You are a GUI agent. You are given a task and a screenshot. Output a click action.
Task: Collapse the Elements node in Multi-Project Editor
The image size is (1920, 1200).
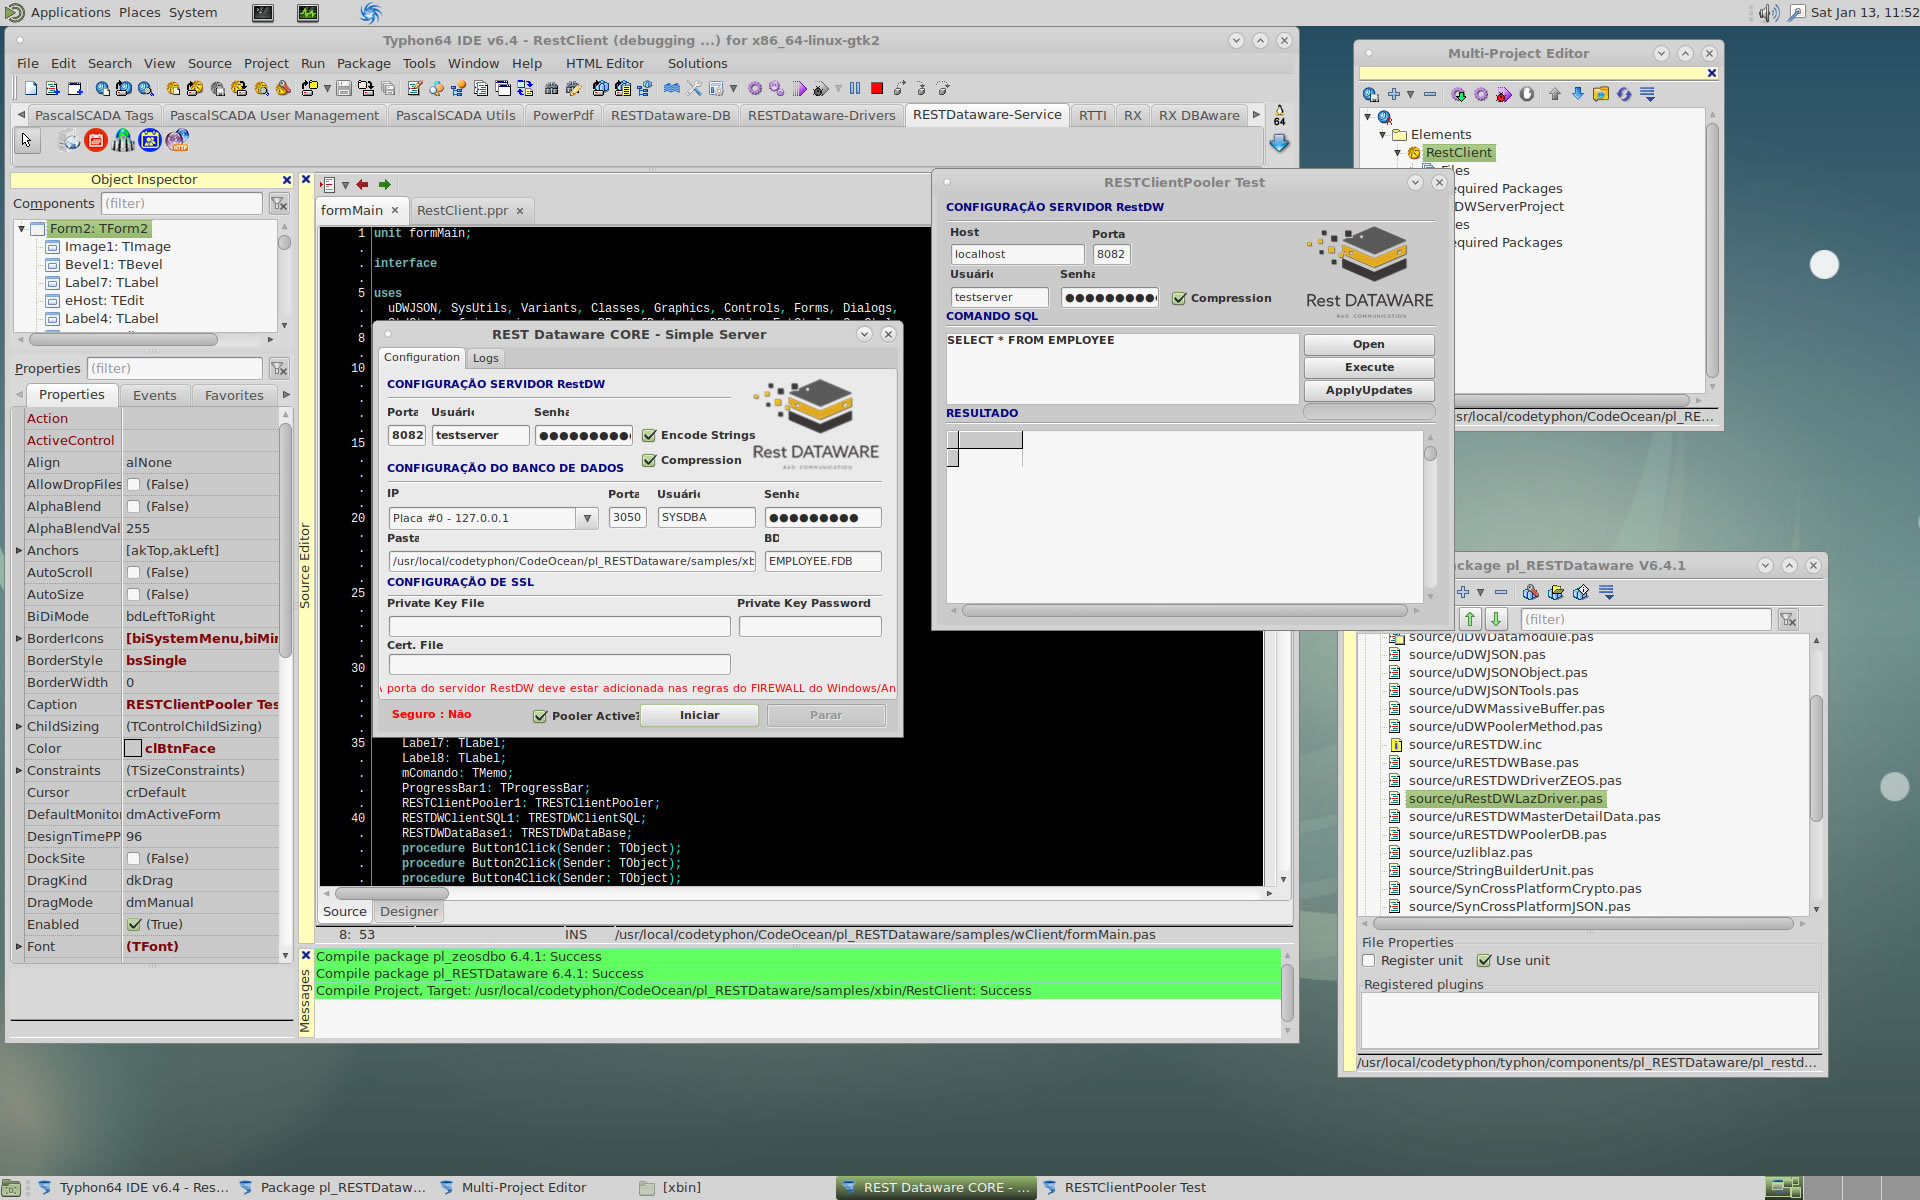[x=1383, y=135]
